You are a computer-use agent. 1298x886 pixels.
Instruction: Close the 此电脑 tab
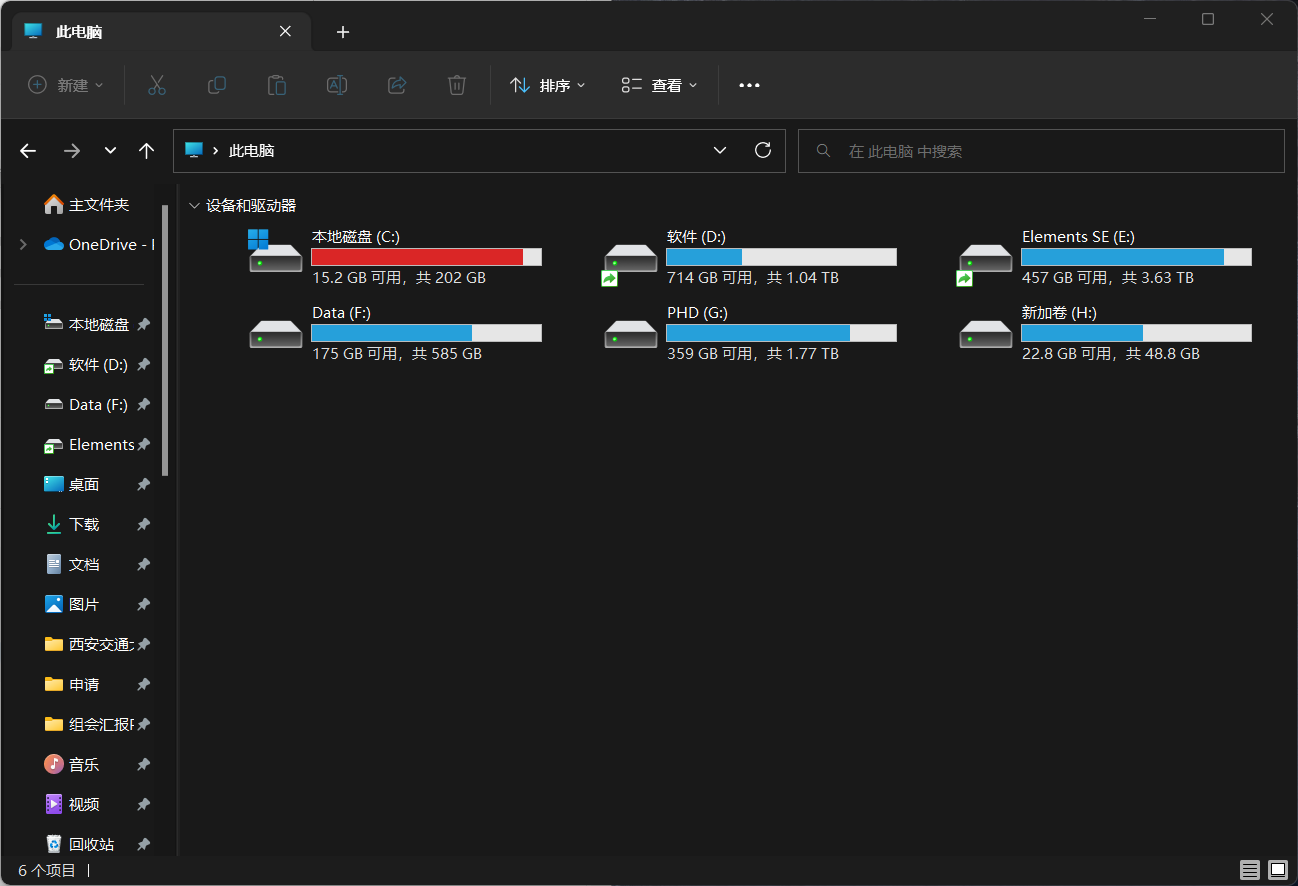pyautogui.click(x=285, y=31)
